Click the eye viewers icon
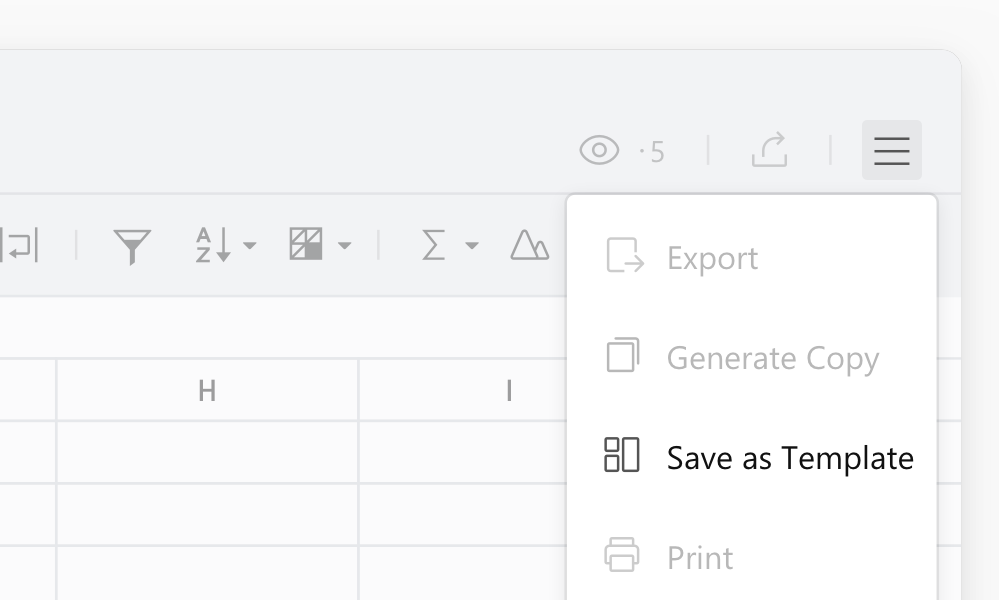 click(599, 150)
